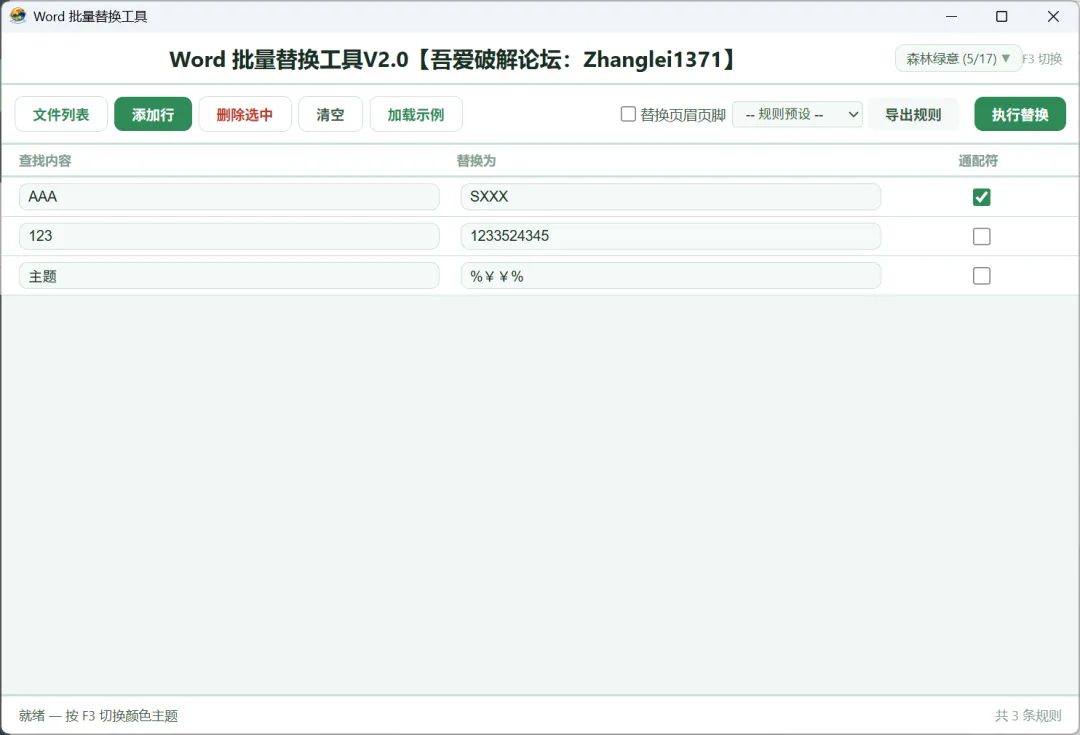Click the F3 切换 hint text

pyautogui.click(x=1042, y=59)
